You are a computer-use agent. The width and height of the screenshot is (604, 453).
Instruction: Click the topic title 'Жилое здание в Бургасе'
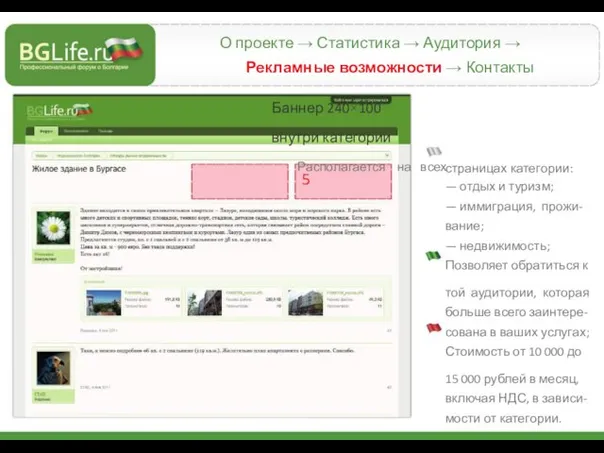click(x=79, y=169)
